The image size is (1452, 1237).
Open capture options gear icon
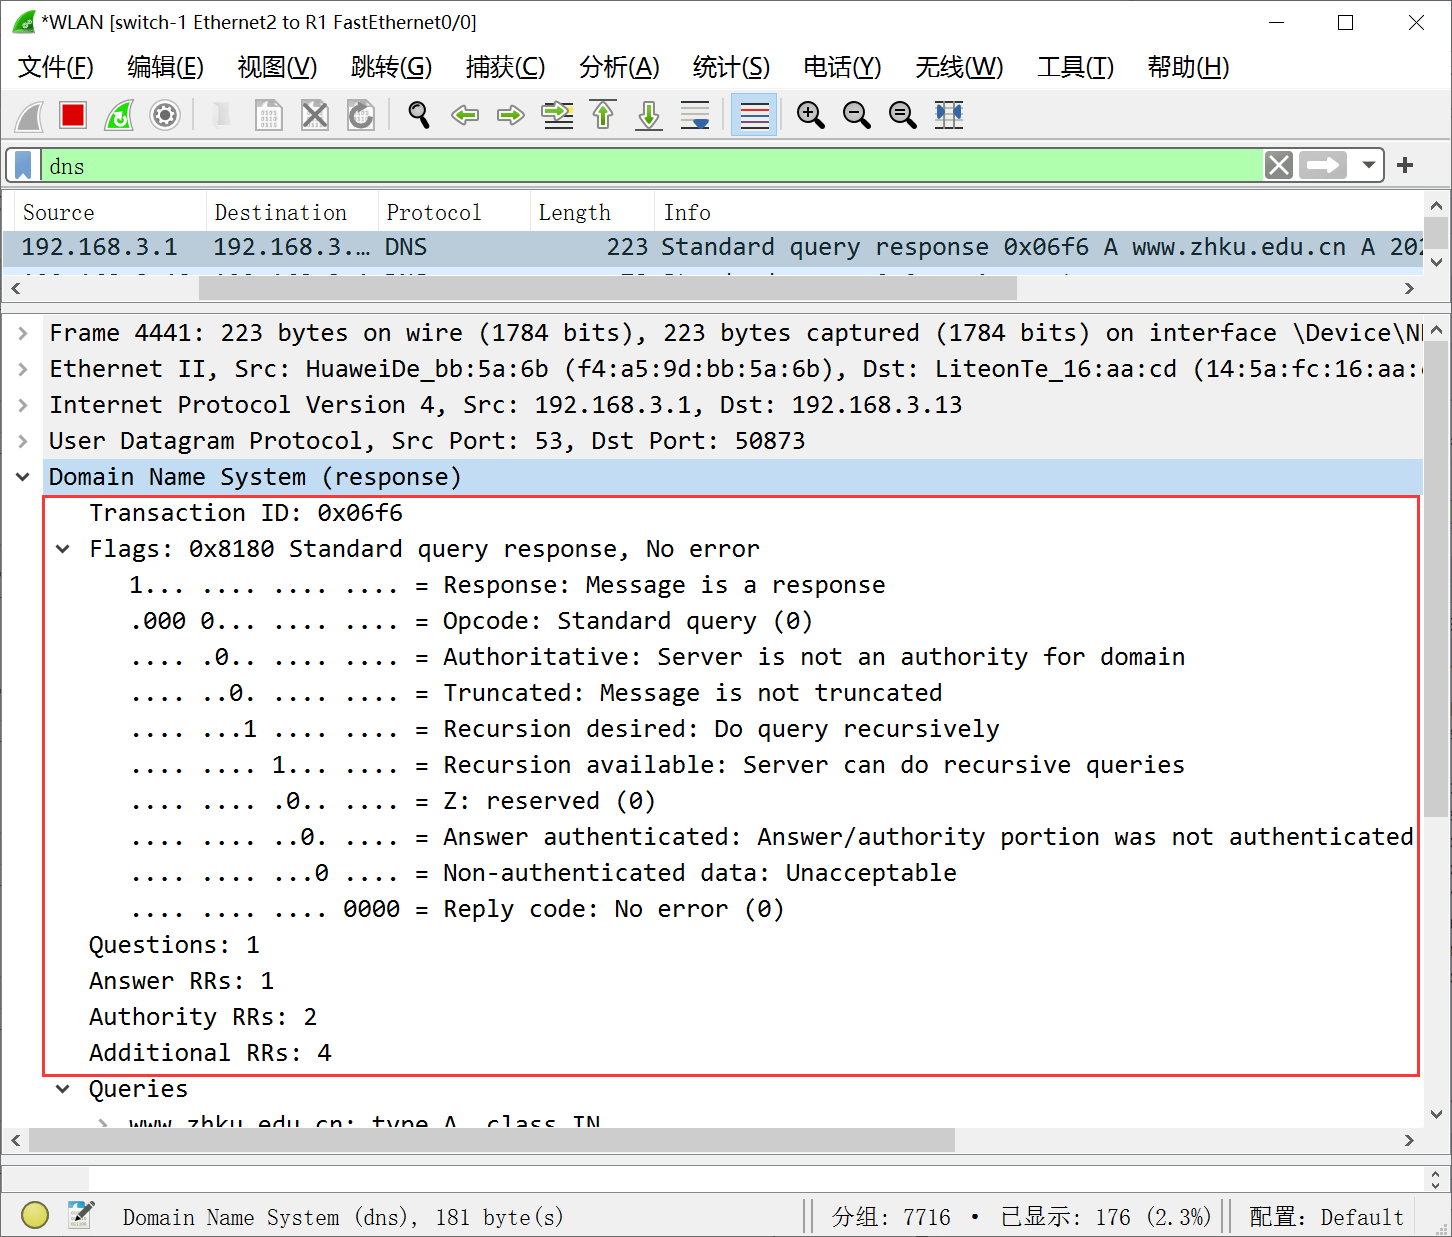point(165,116)
